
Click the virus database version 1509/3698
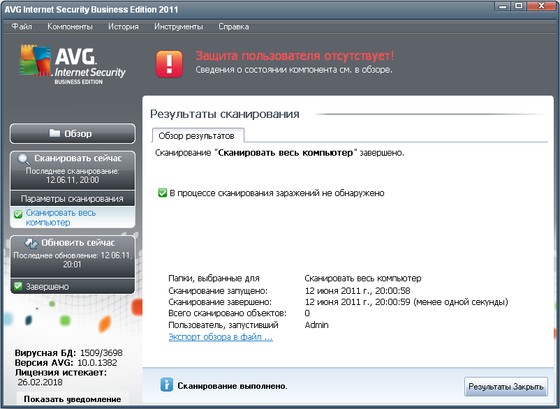101,353
